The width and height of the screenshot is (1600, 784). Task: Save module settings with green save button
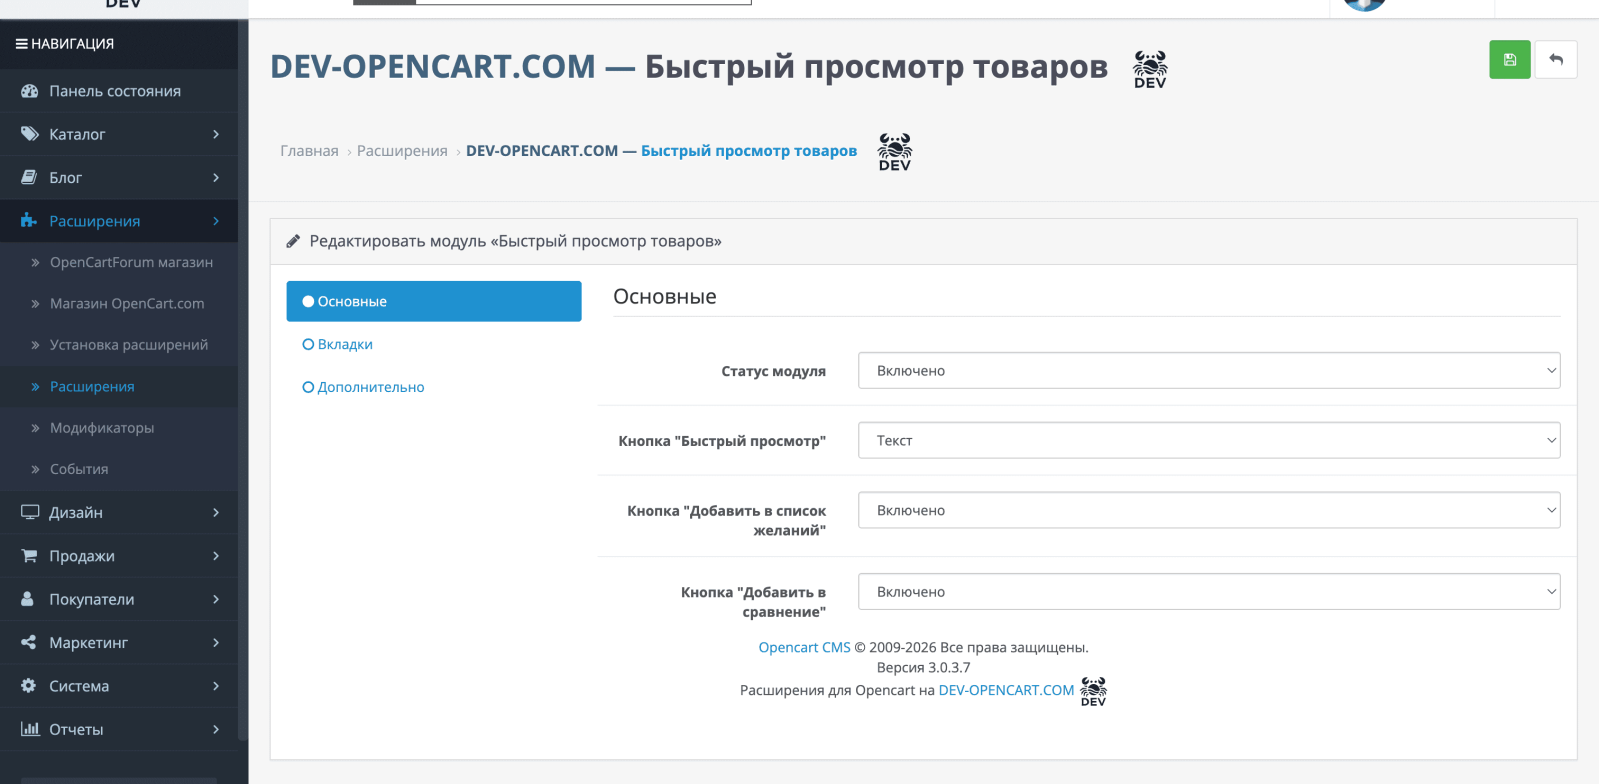1510,60
